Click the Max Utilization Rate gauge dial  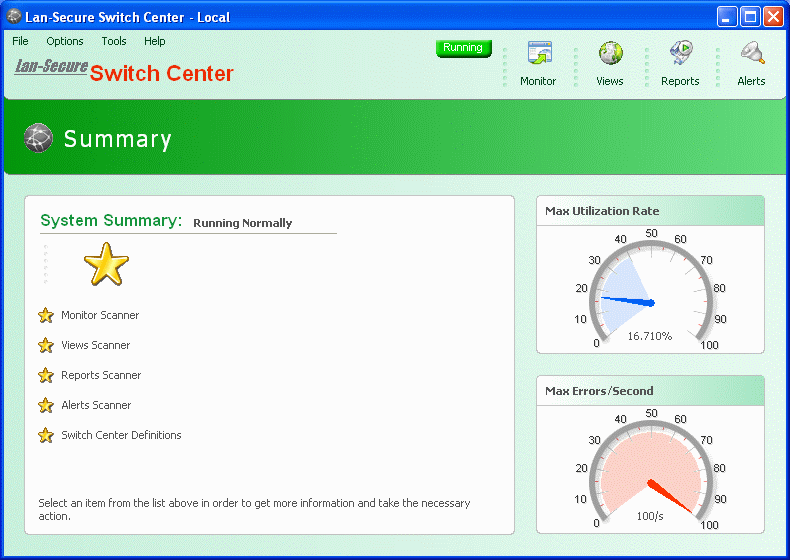(651, 291)
